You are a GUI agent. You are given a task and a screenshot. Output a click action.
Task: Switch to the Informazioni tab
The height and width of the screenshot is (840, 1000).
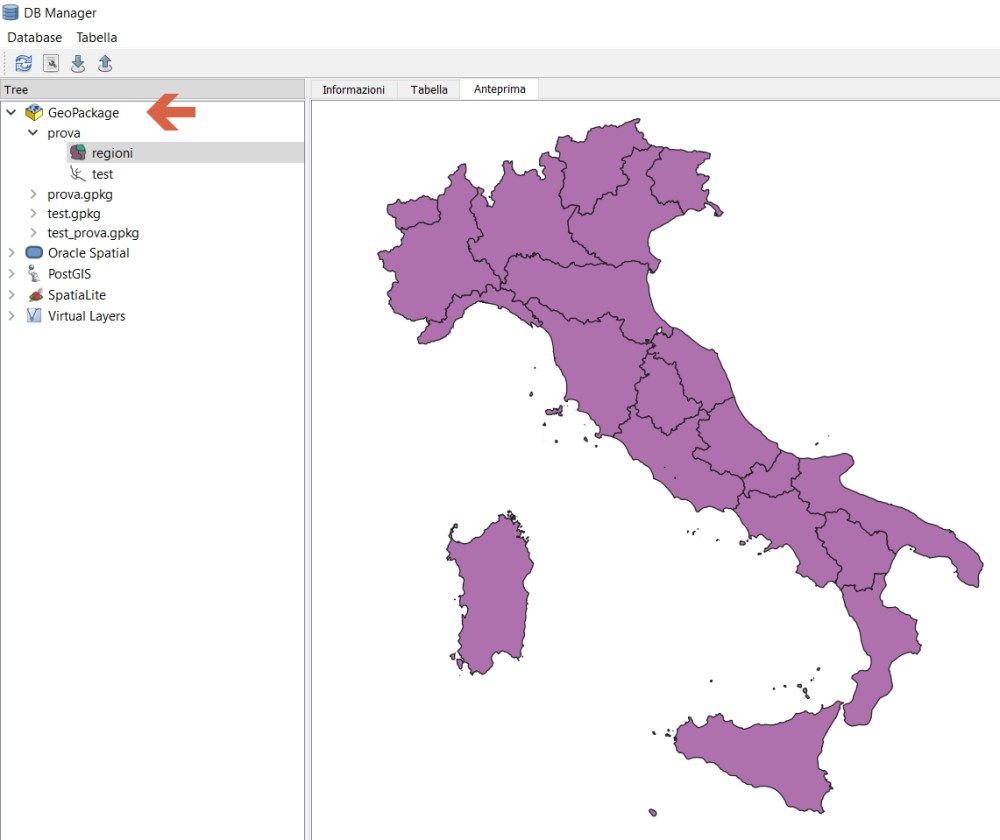tap(354, 89)
